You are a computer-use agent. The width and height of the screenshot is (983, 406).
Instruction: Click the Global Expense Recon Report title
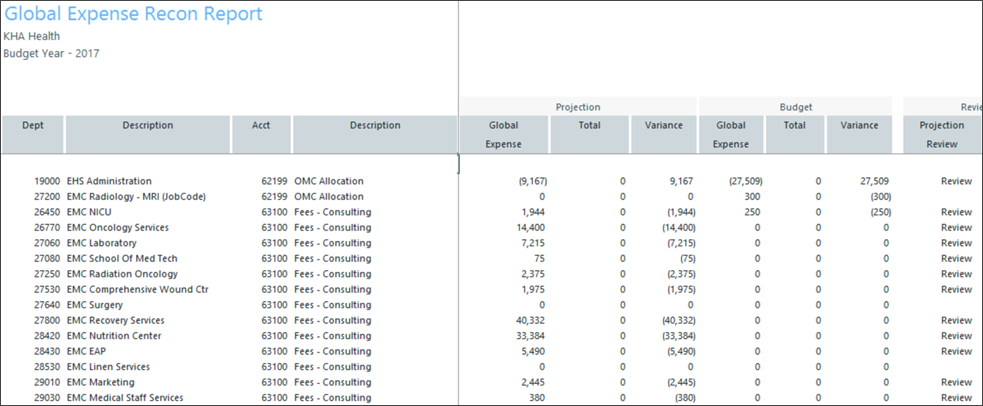point(133,14)
